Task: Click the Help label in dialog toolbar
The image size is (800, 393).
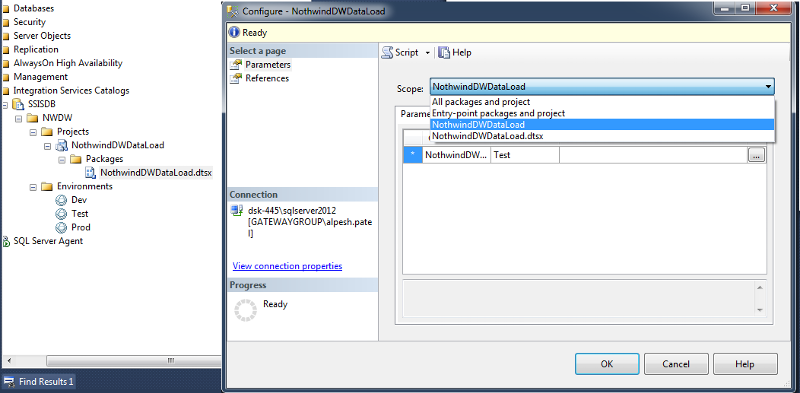Action: click(x=462, y=53)
